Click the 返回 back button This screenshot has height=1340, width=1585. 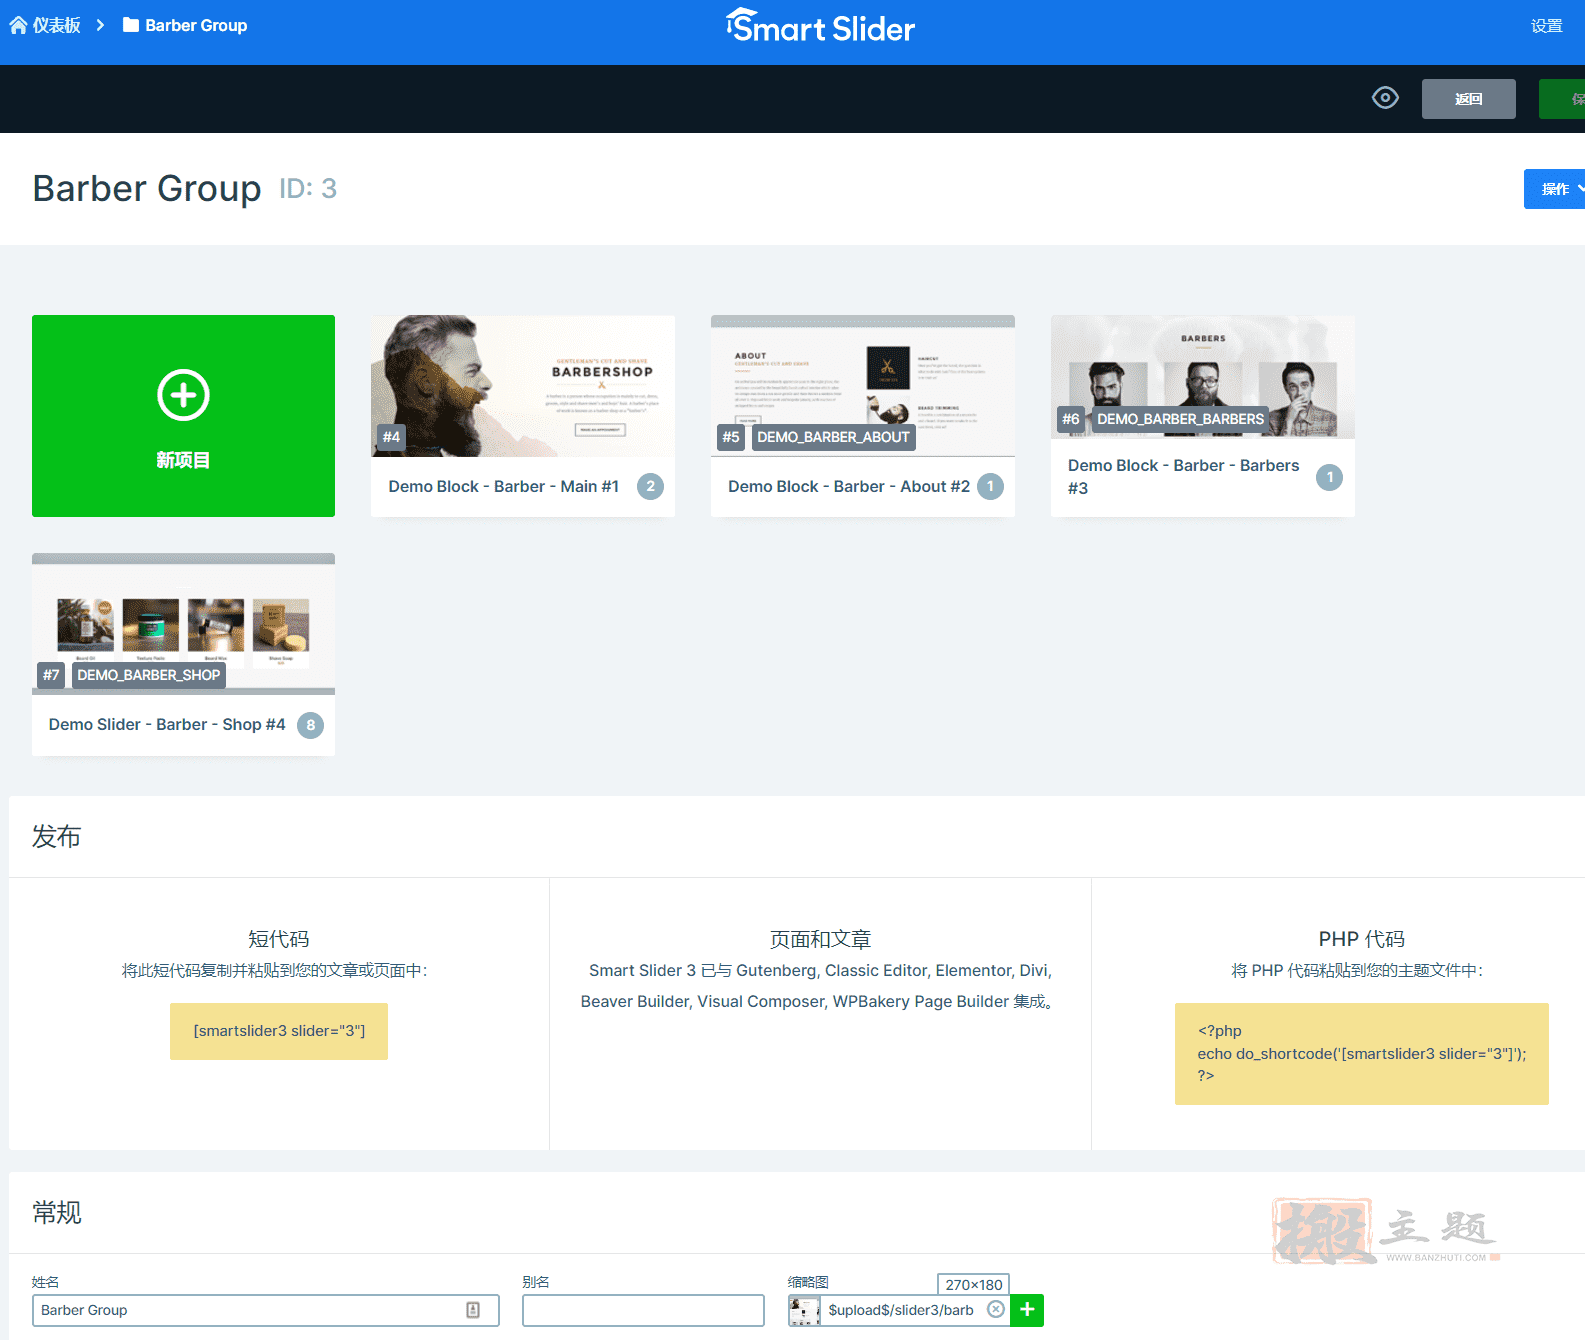(x=1468, y=99)
